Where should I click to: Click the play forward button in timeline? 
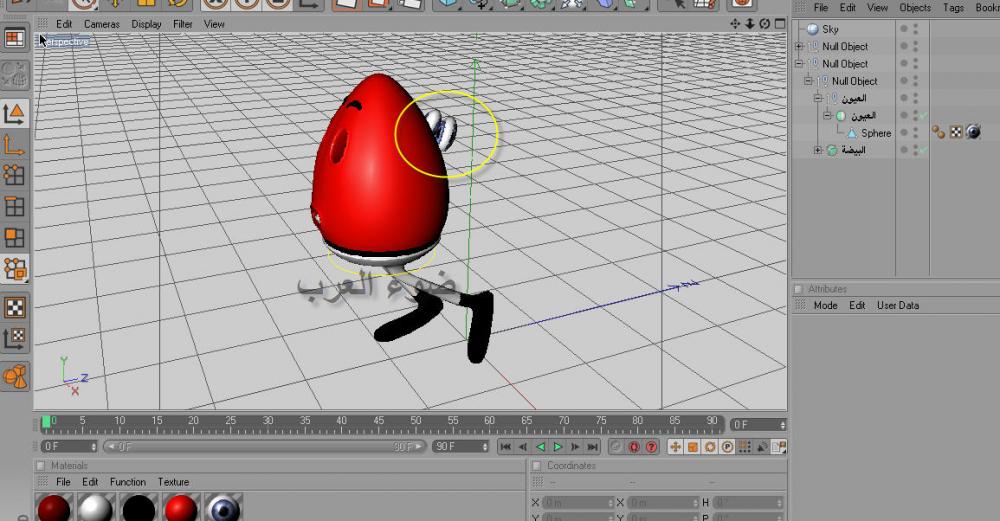click(x=558, y=447)
